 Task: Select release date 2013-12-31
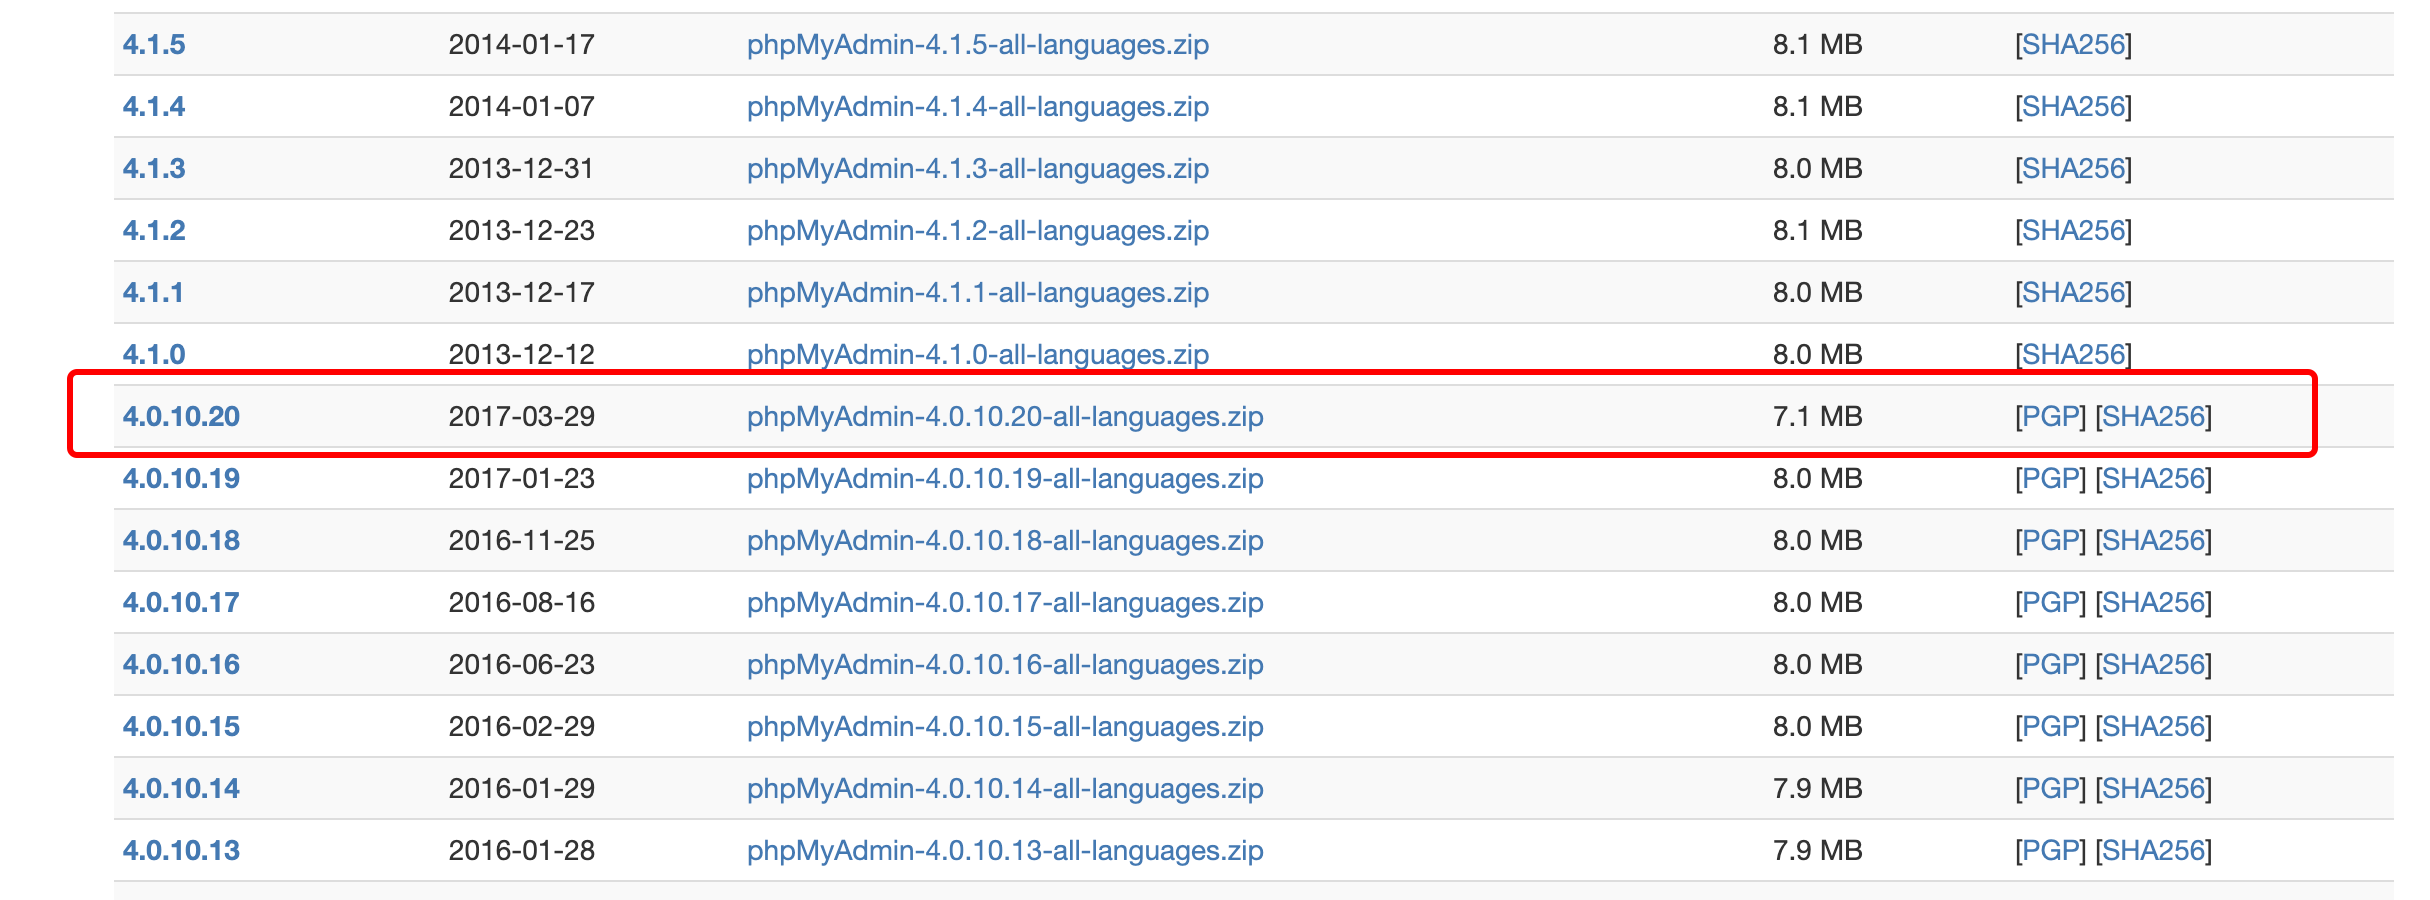point(522,168)
